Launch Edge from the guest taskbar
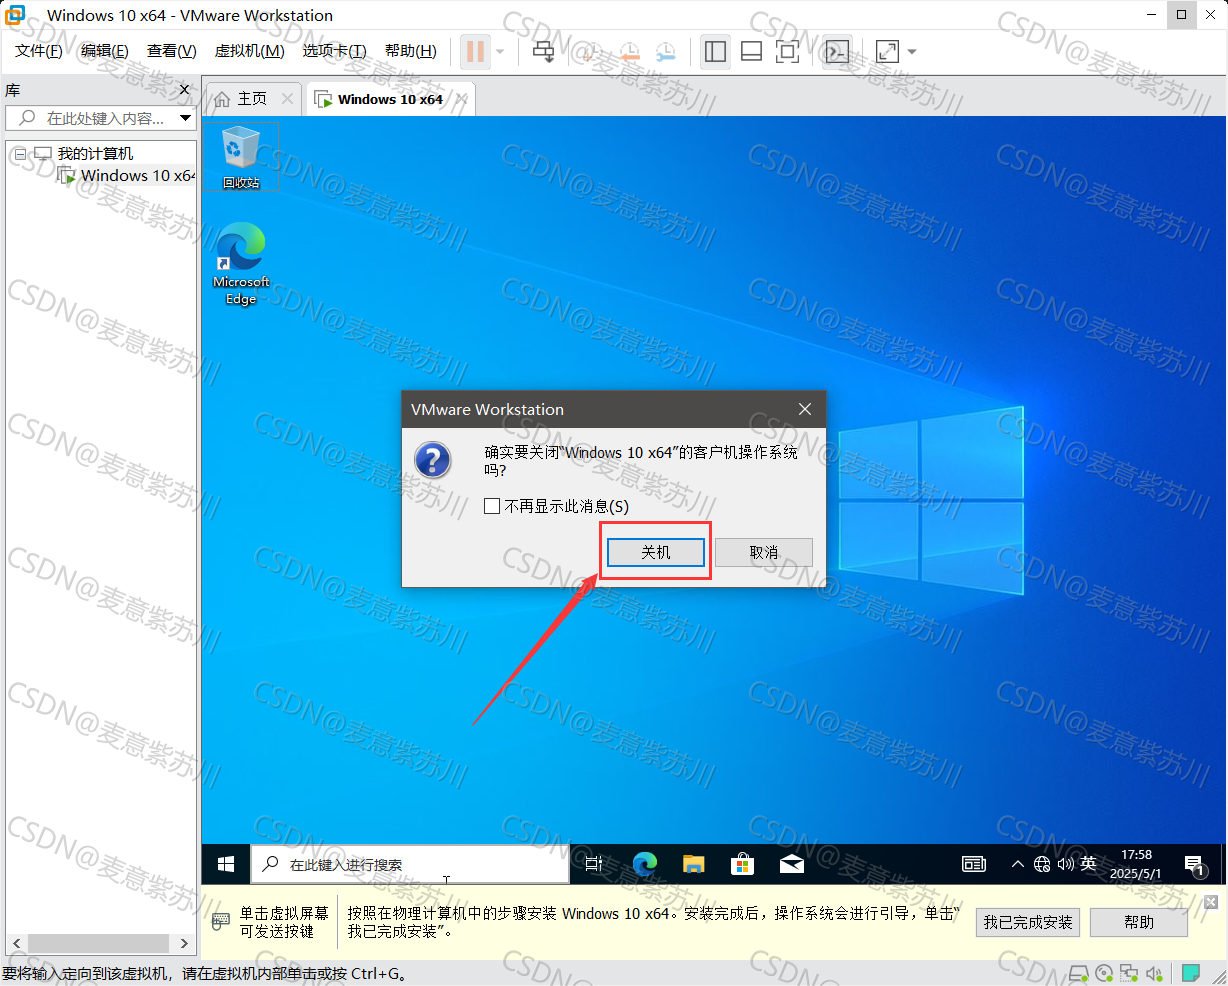The image size is (1228, 986). [x=645, y=864]
